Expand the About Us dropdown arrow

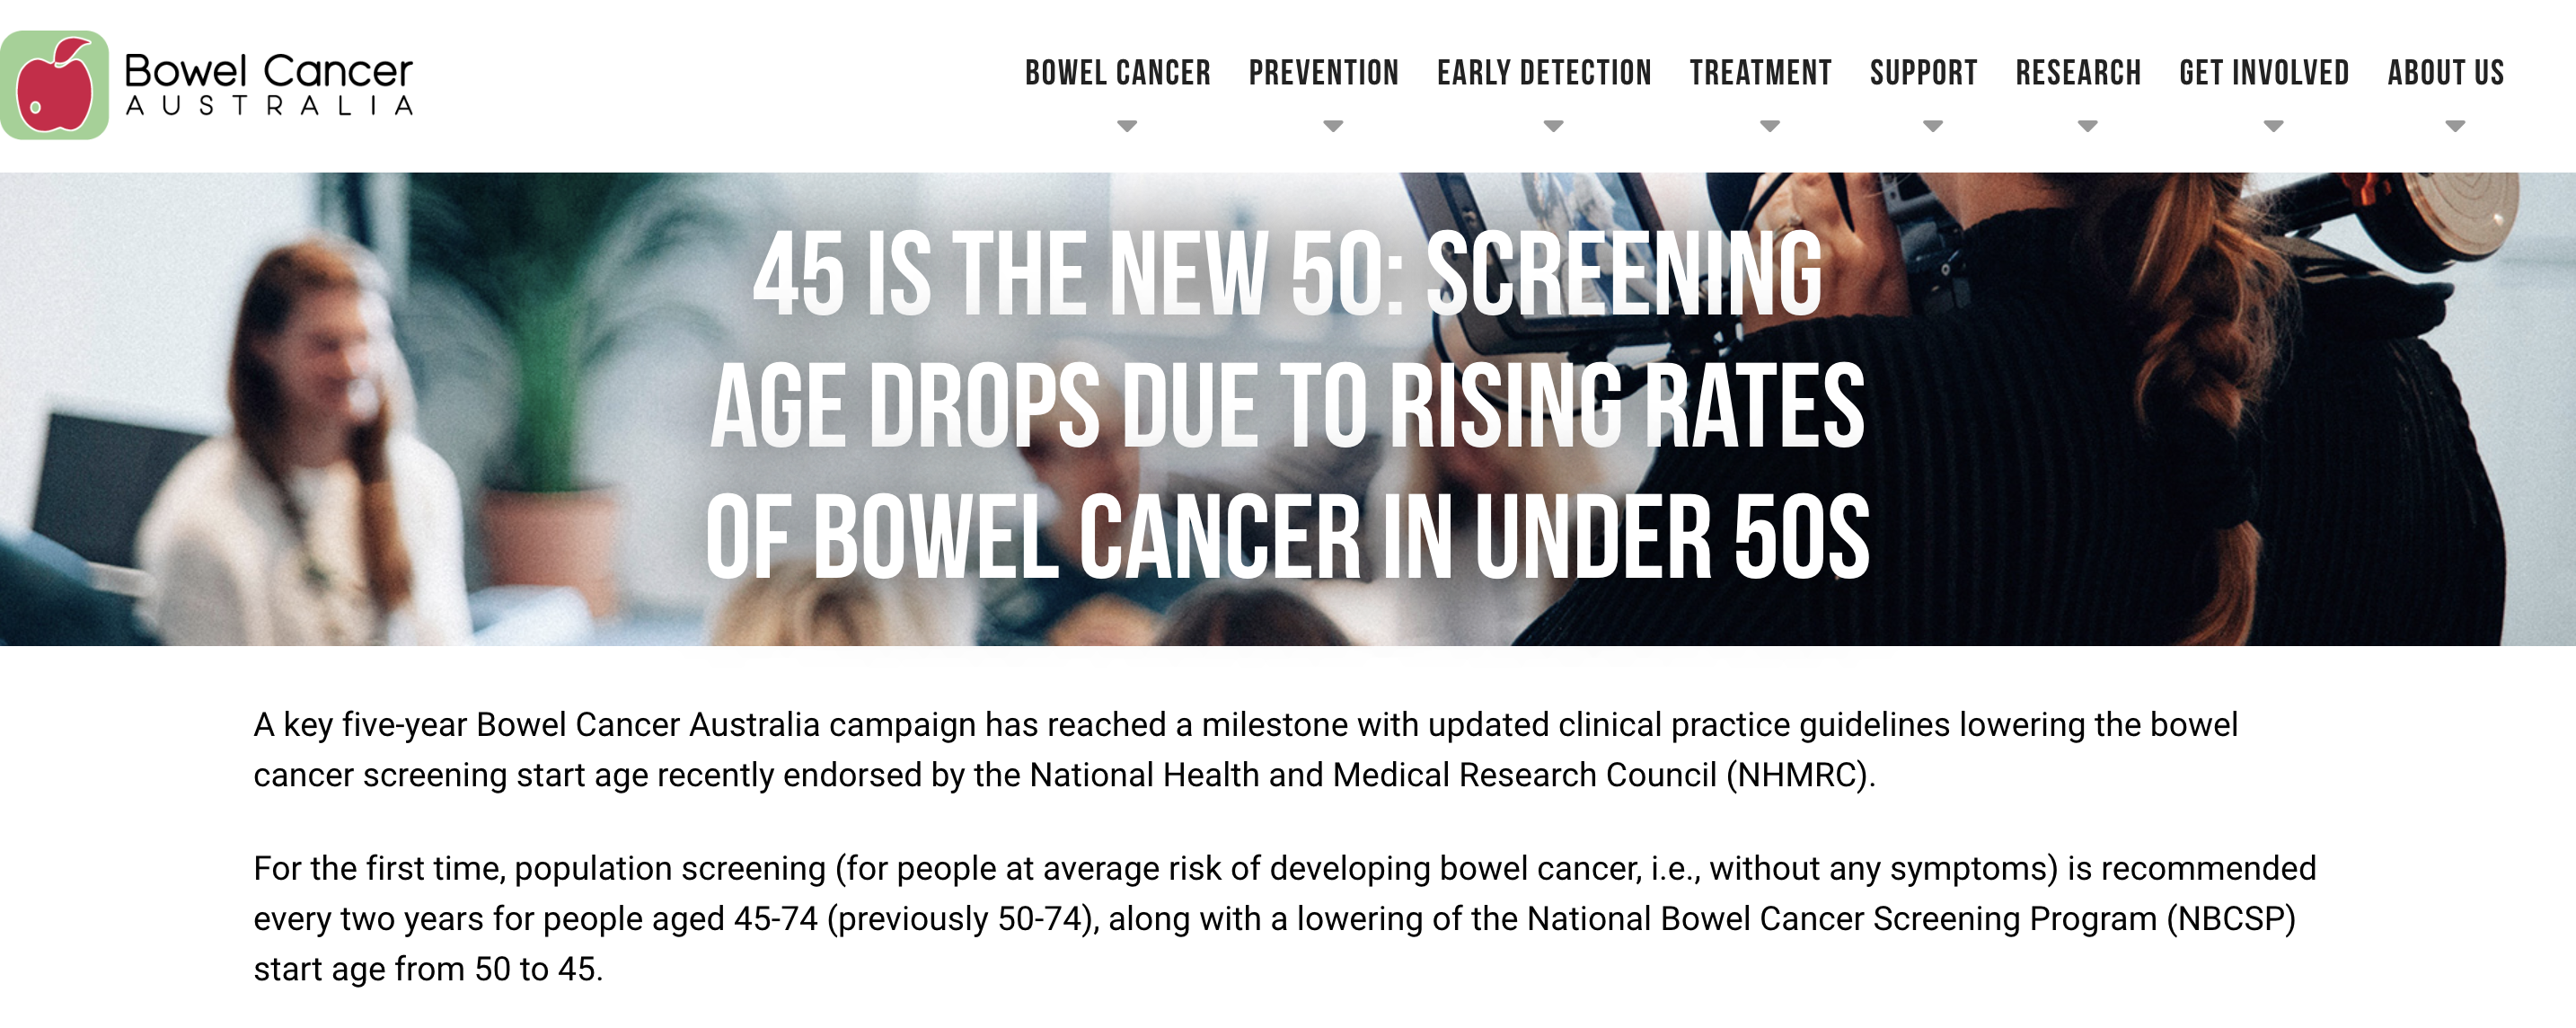coord(2455,126)
